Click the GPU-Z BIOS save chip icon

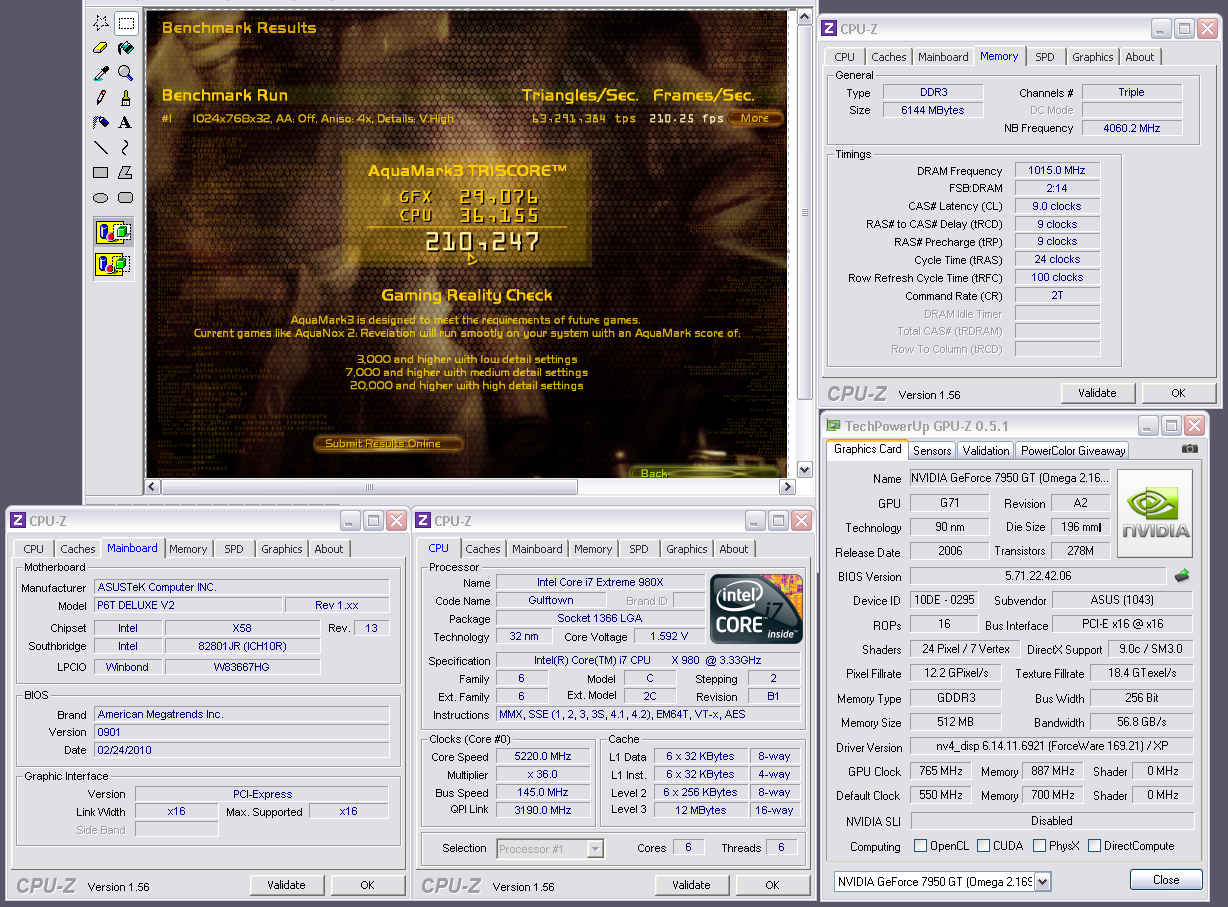pos(1183,576)
